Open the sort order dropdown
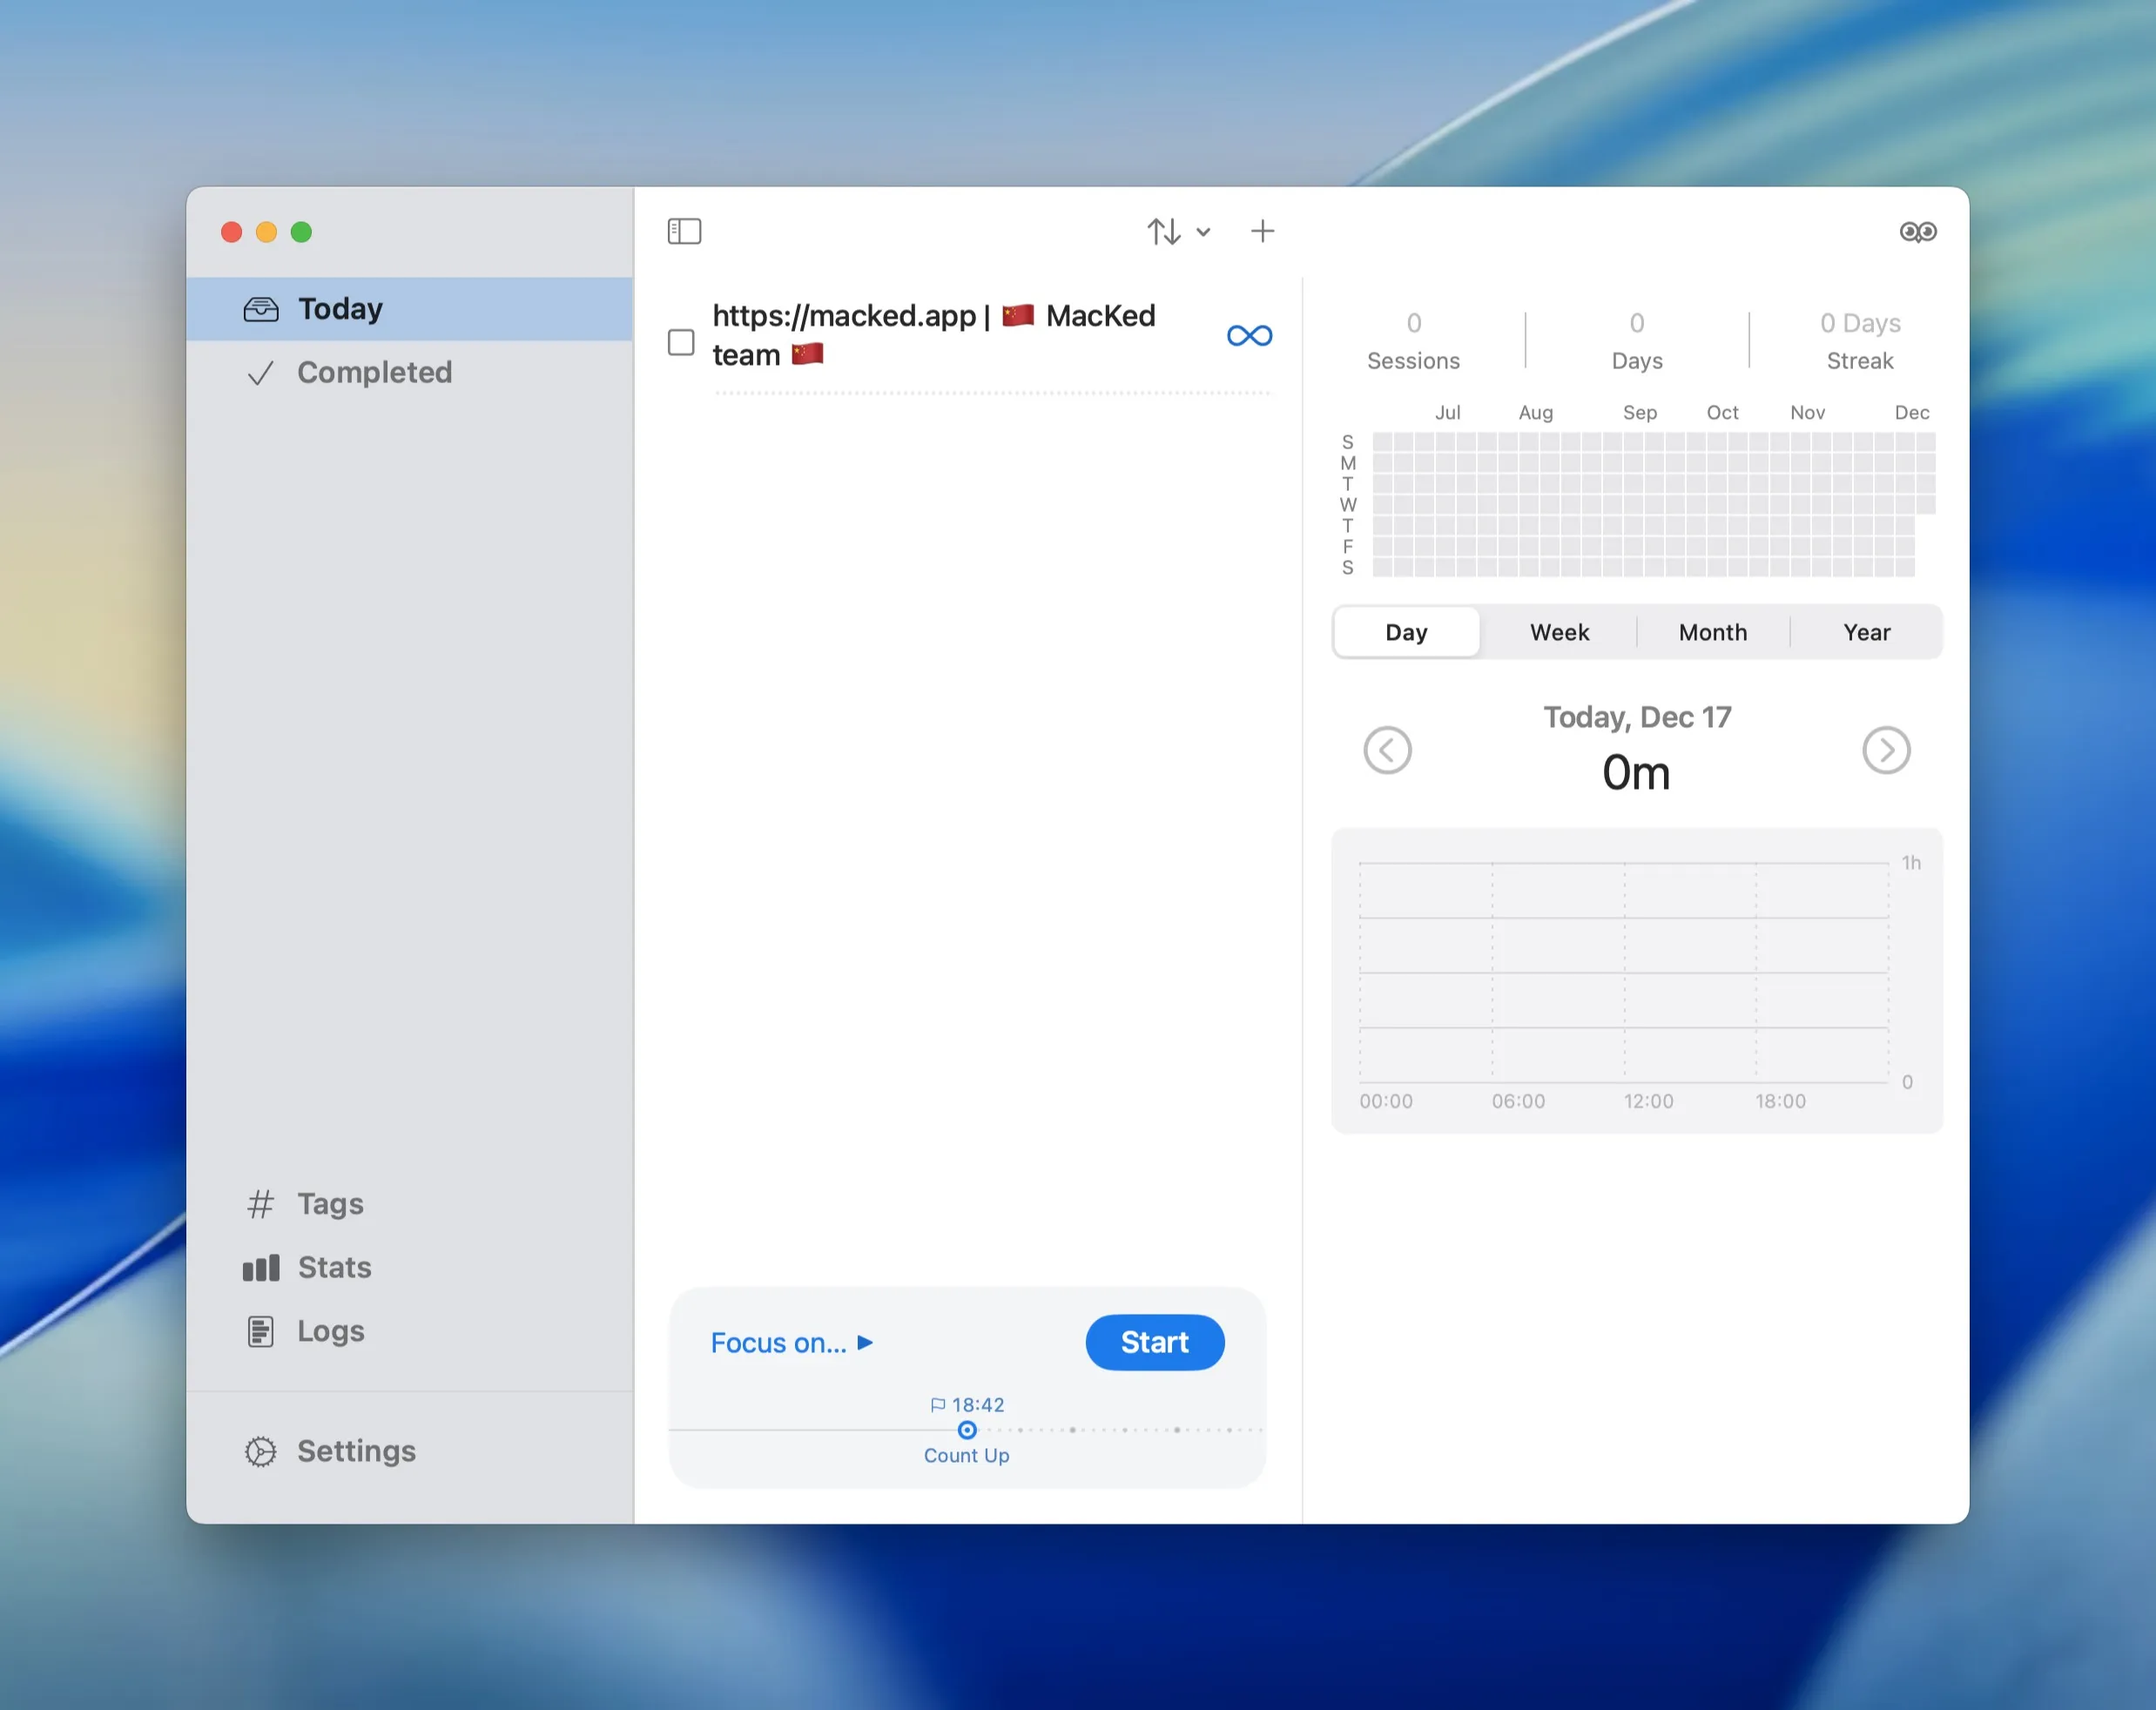The image size is (2156, 1710). tap(1178, 232)
